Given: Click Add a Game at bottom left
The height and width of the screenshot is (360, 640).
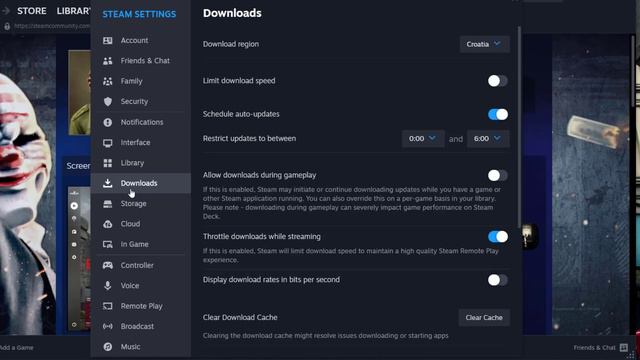Looking at the screenshot, I should point(17,348).
